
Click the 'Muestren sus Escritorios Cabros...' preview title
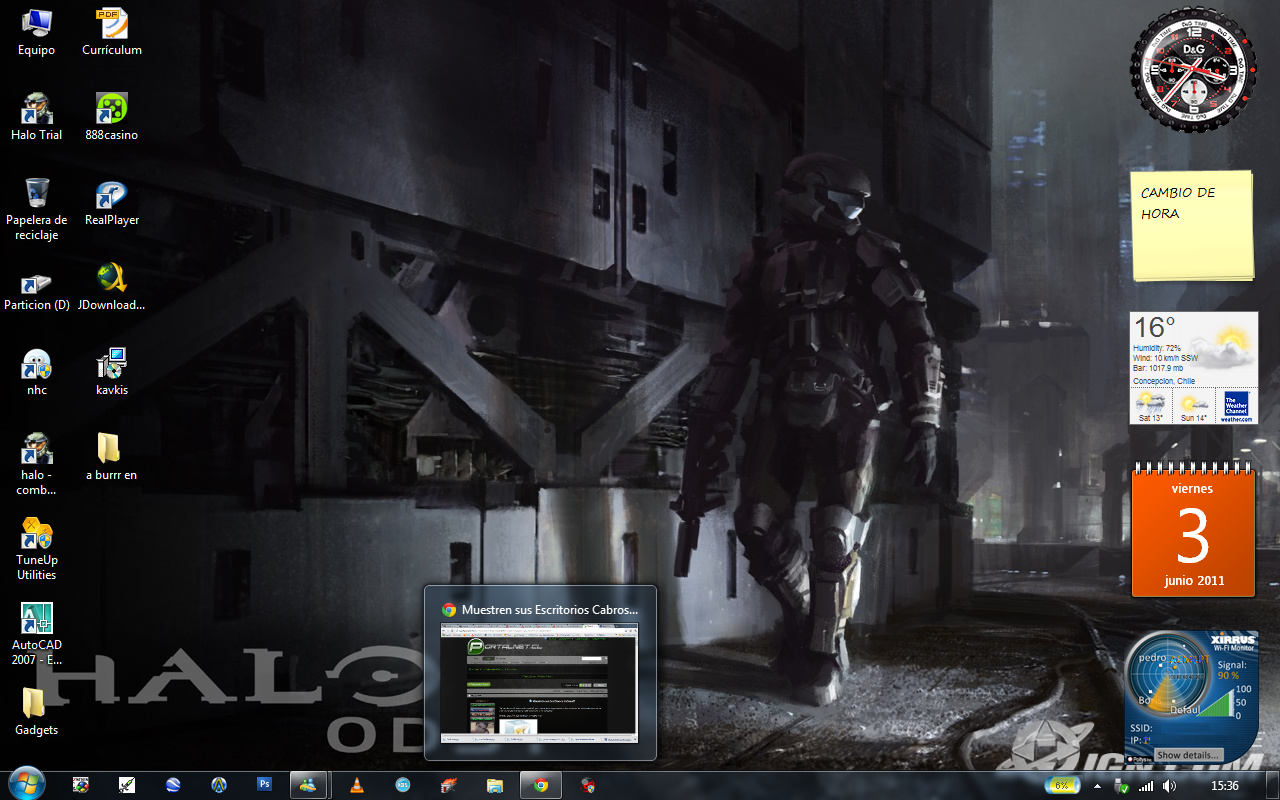(x=550, y=609)
